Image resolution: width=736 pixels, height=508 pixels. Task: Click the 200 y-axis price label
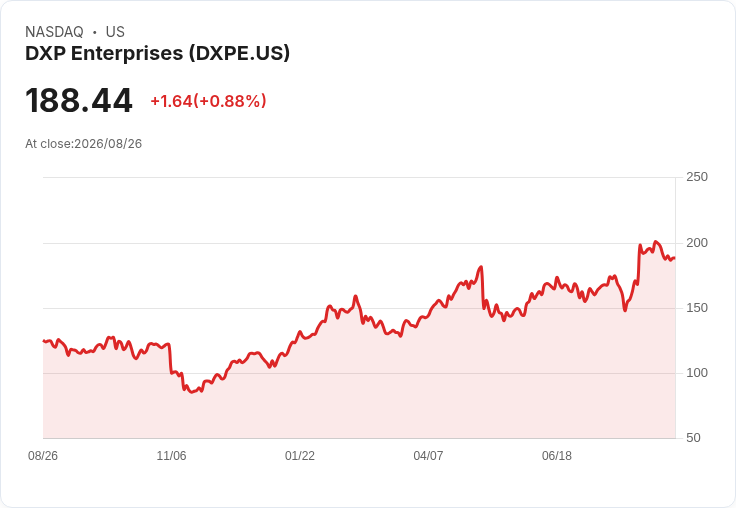(697, 243)
